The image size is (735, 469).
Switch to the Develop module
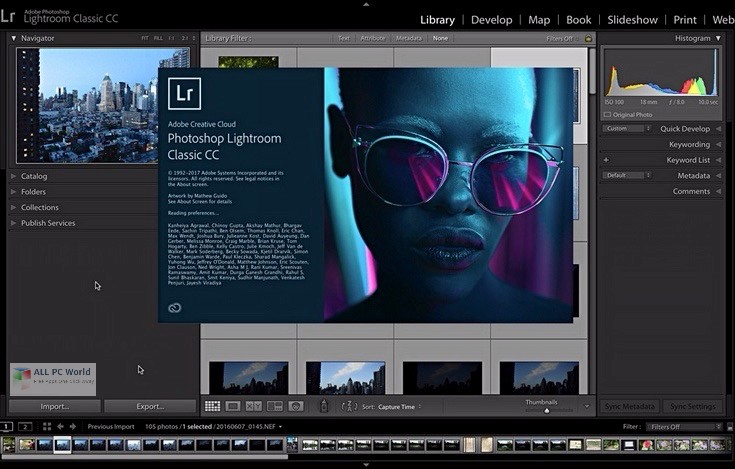pos(492,20)
